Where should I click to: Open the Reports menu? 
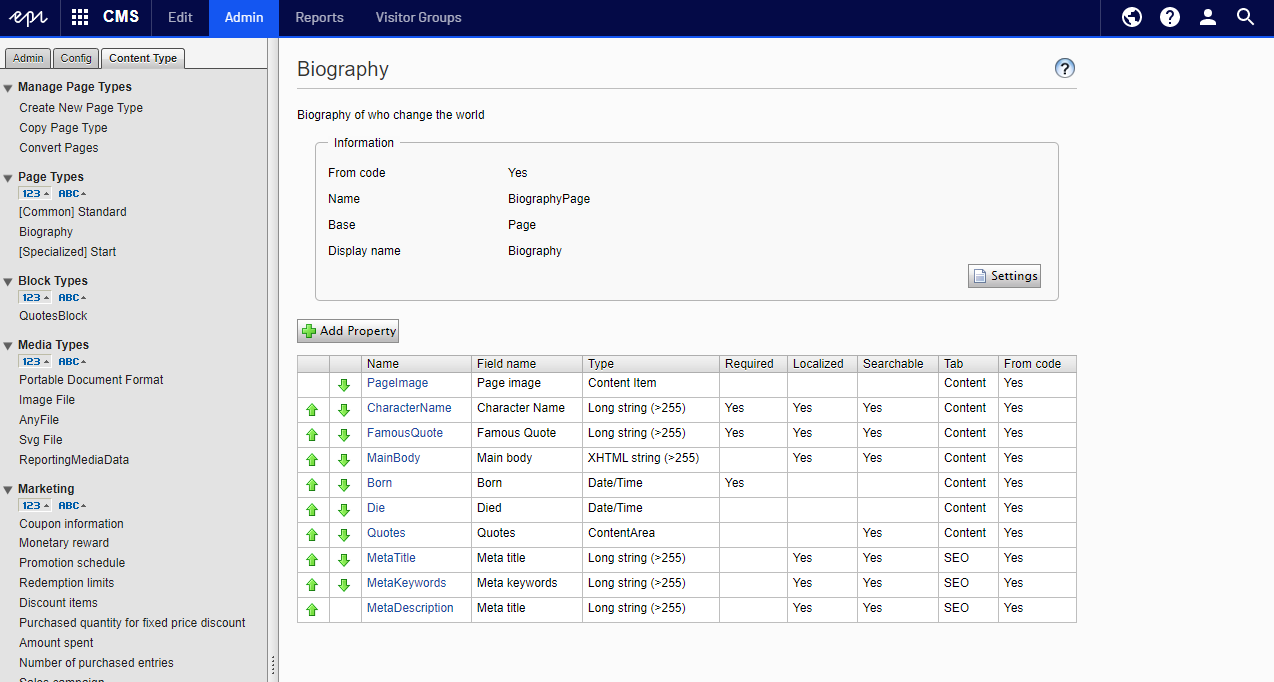point(319,17)
